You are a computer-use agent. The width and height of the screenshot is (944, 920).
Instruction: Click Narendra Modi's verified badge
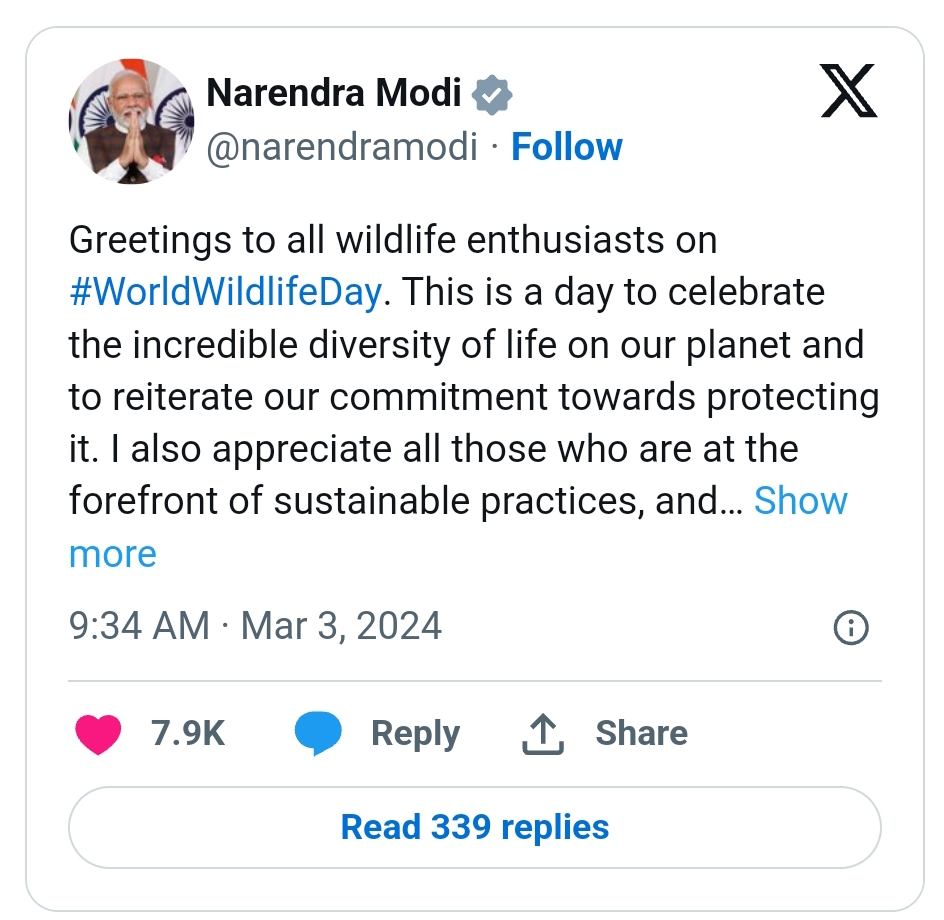coord(494,93)
